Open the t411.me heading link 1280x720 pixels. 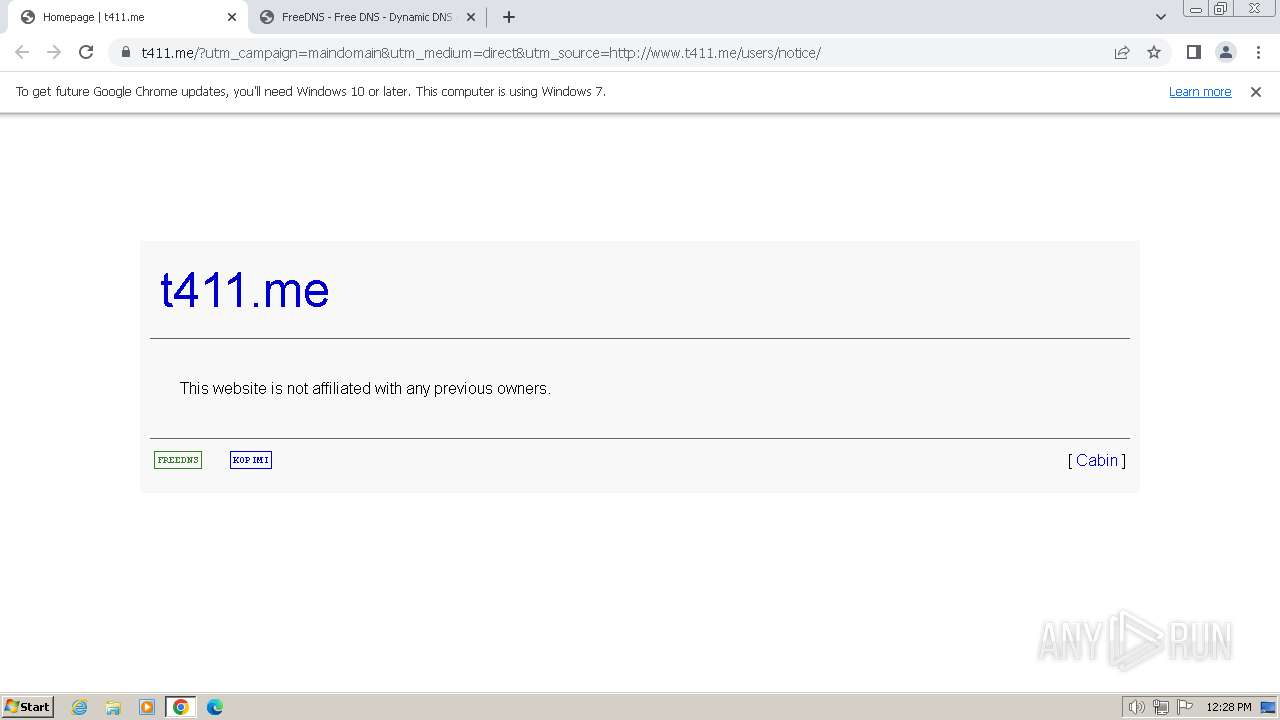pyautogui.click(x=245, y=290)
